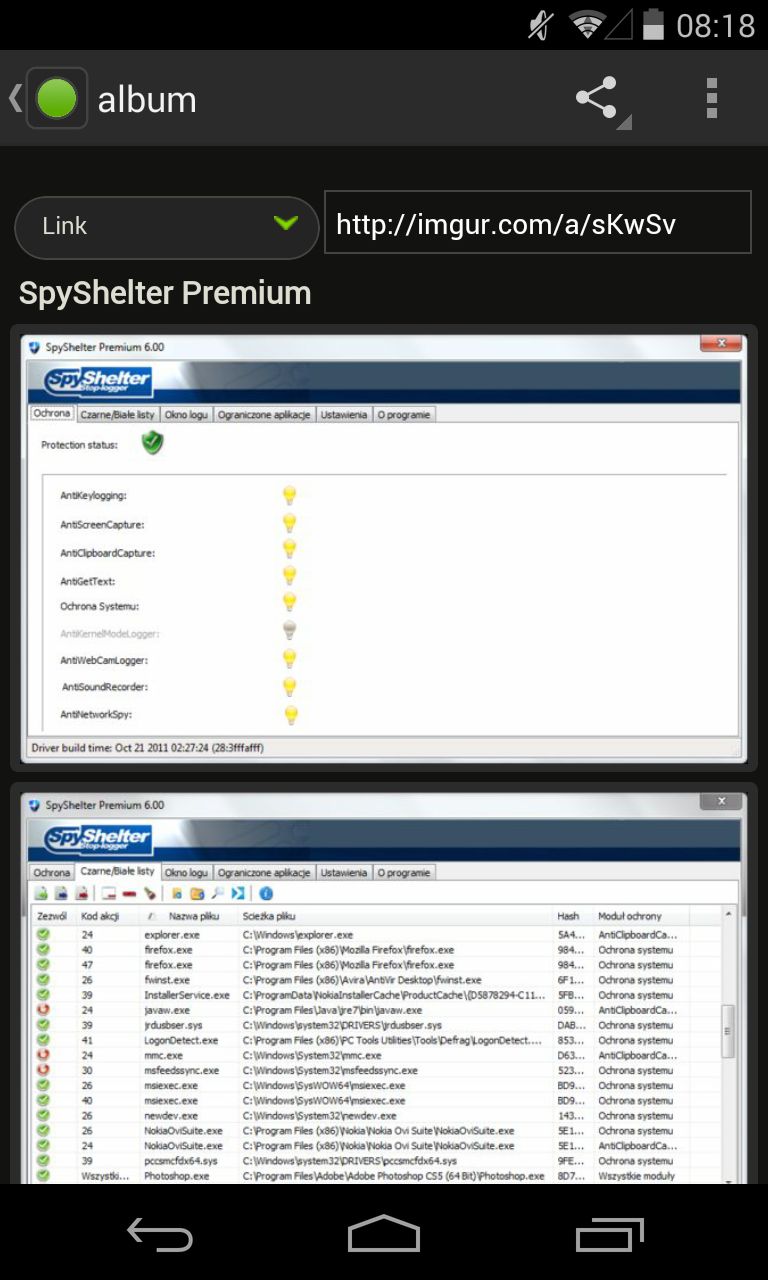Screen dimensions: 768x1280
Task: Click the blue info toolbar icon
Action: coord(266,894)
